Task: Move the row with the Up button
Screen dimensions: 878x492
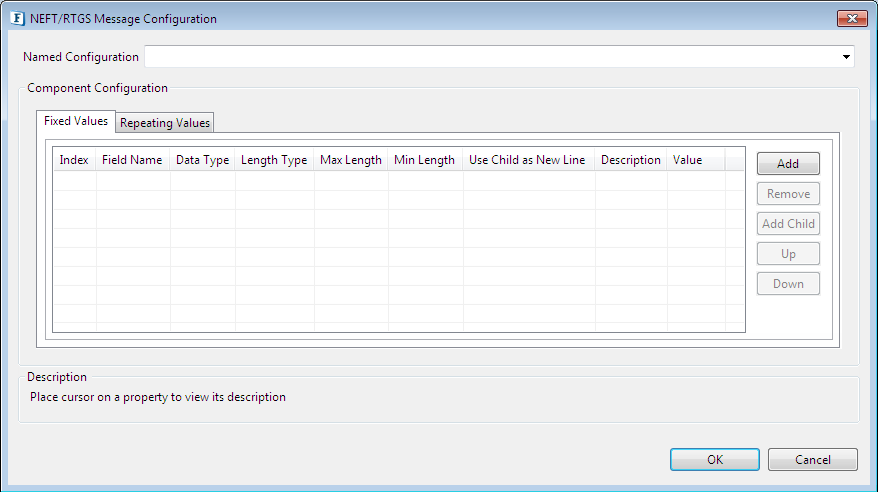Action: (788, 254)
